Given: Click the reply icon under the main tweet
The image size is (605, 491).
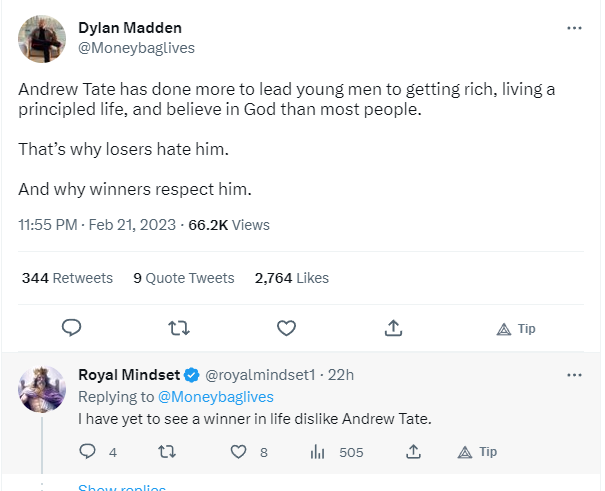Looking at the screenshot, I should click(71, 328).
